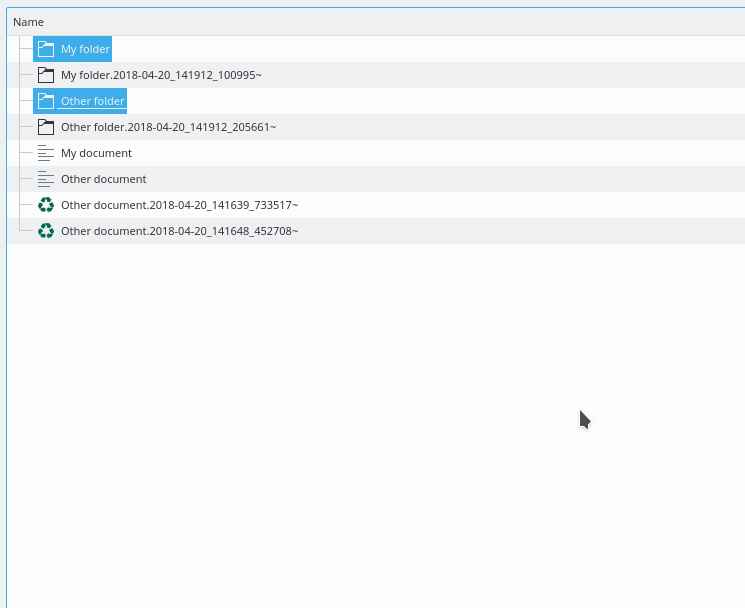Click the recycle icon of Other document.2018-04-20_141648_452708~
The image size is (745, 608).
click(46, 231)
